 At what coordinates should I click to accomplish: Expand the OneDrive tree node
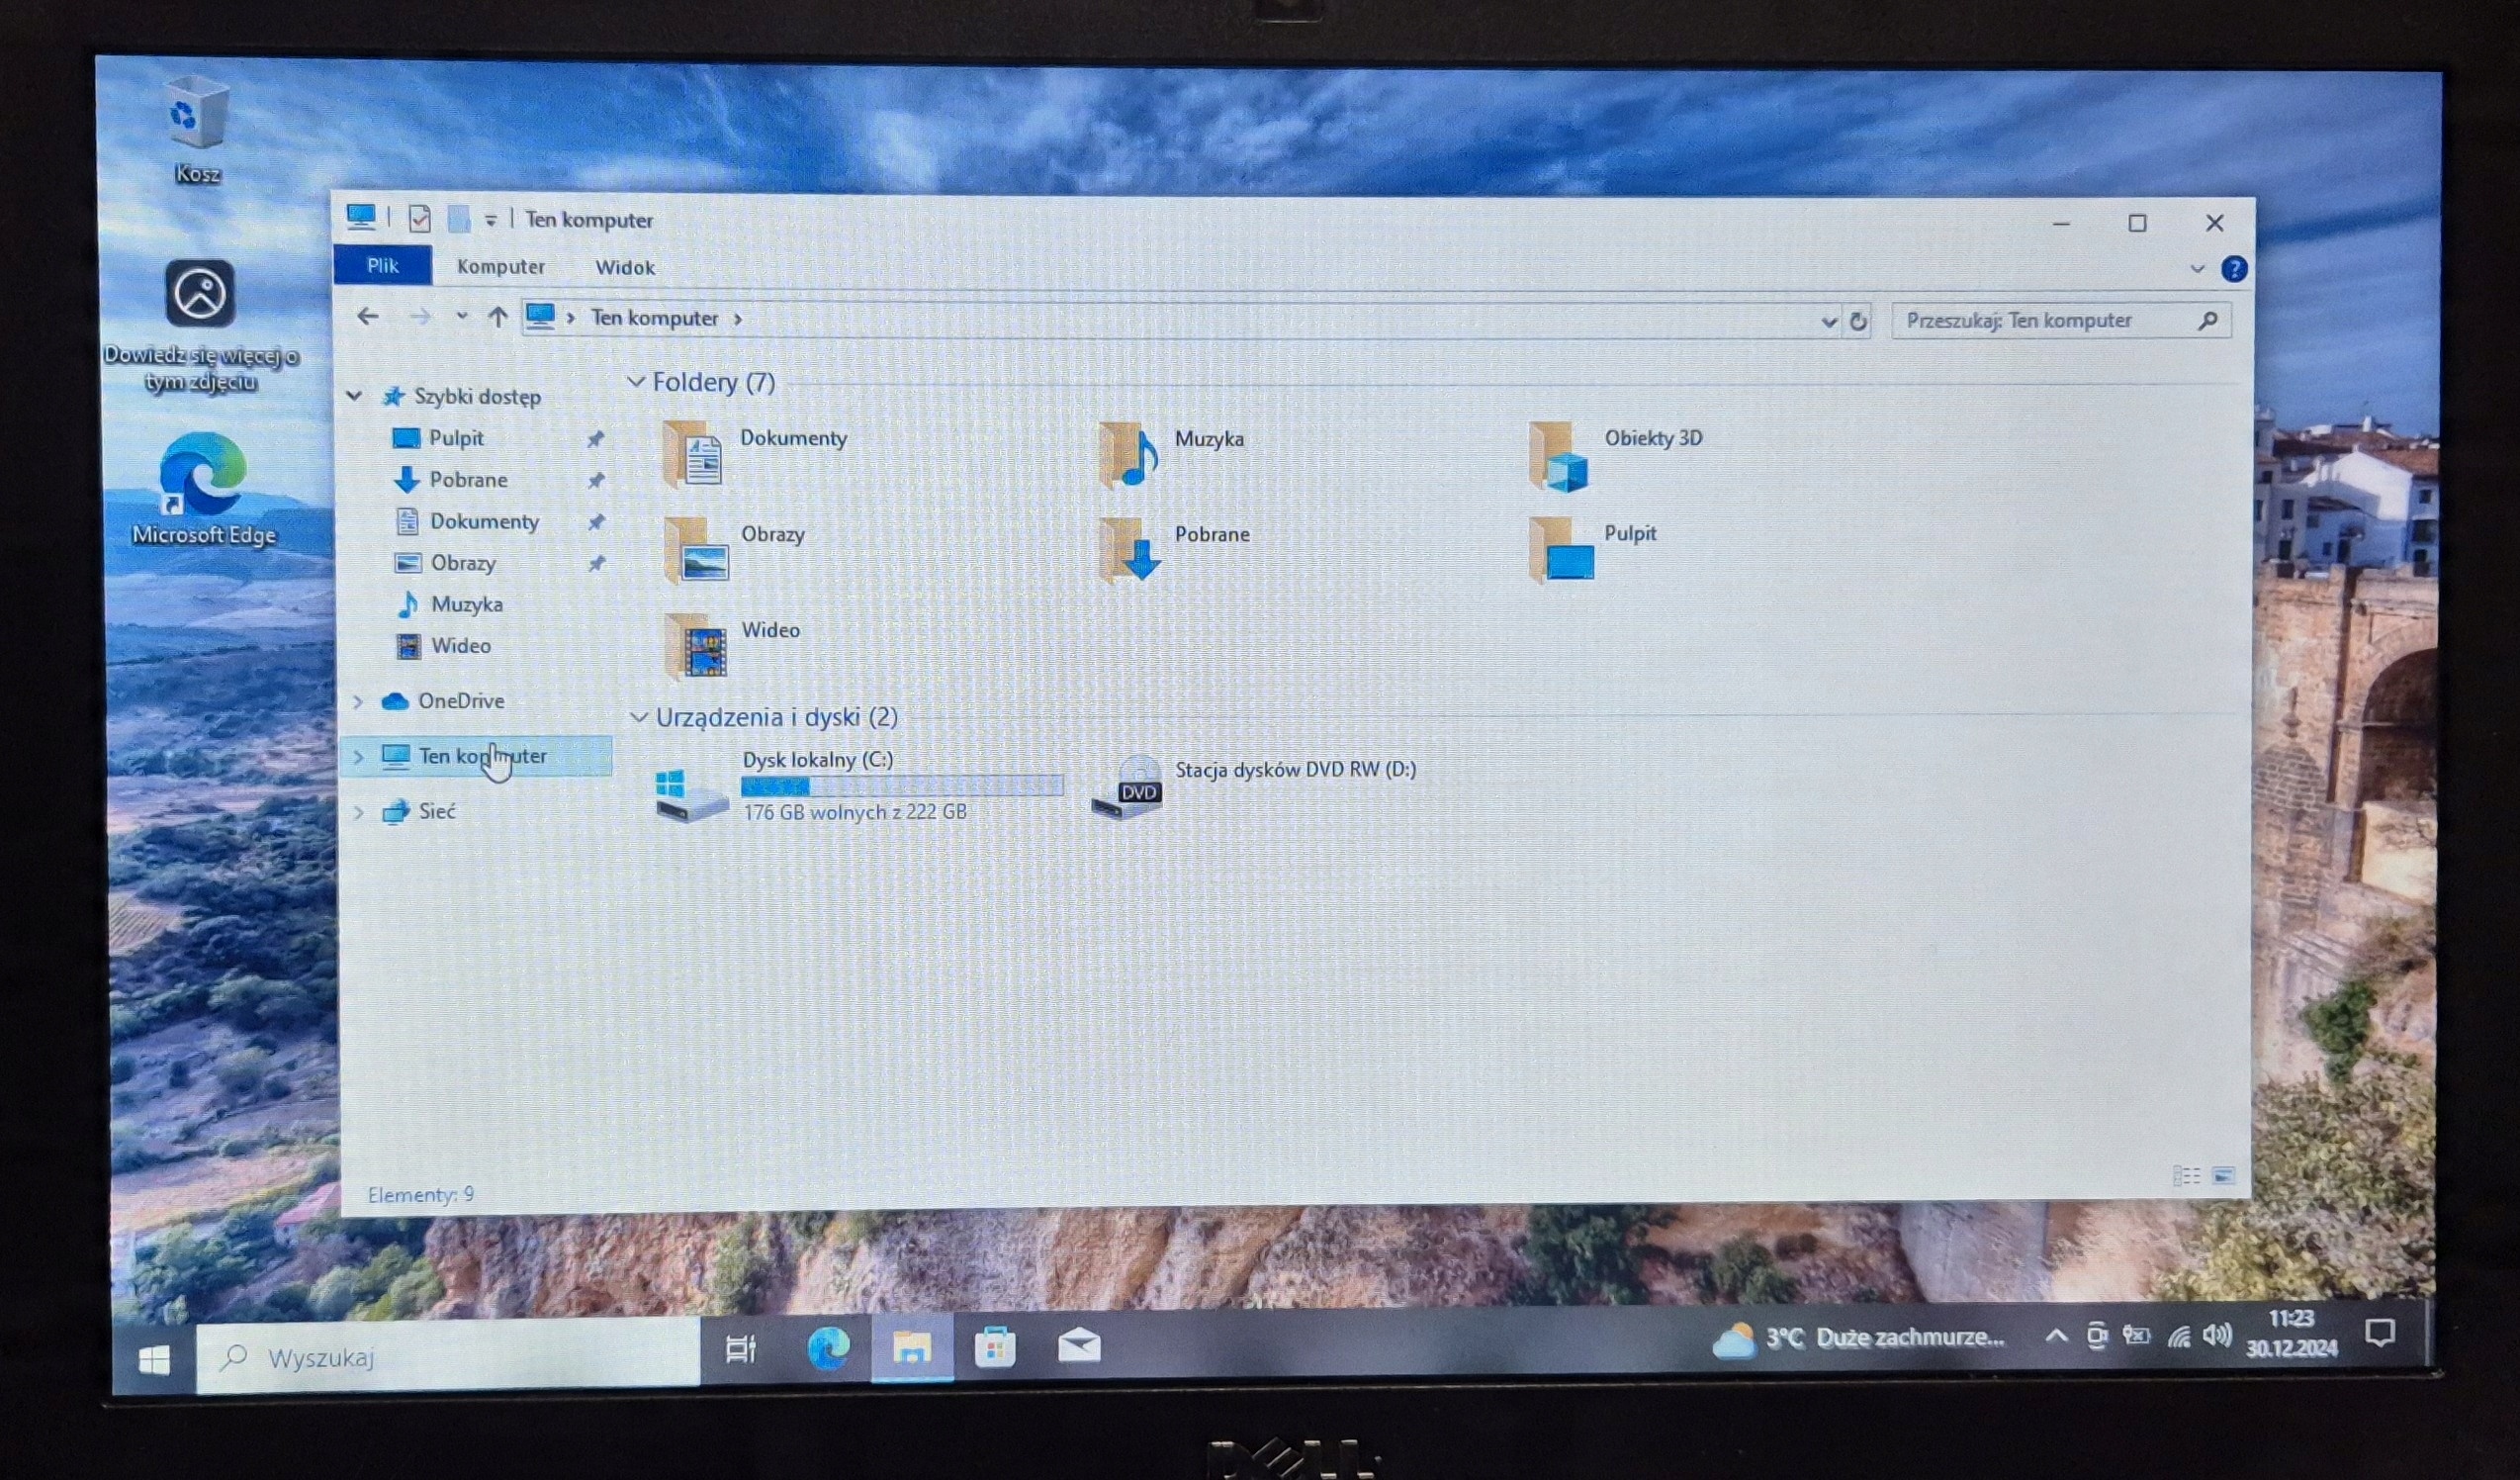click(358, 702)
